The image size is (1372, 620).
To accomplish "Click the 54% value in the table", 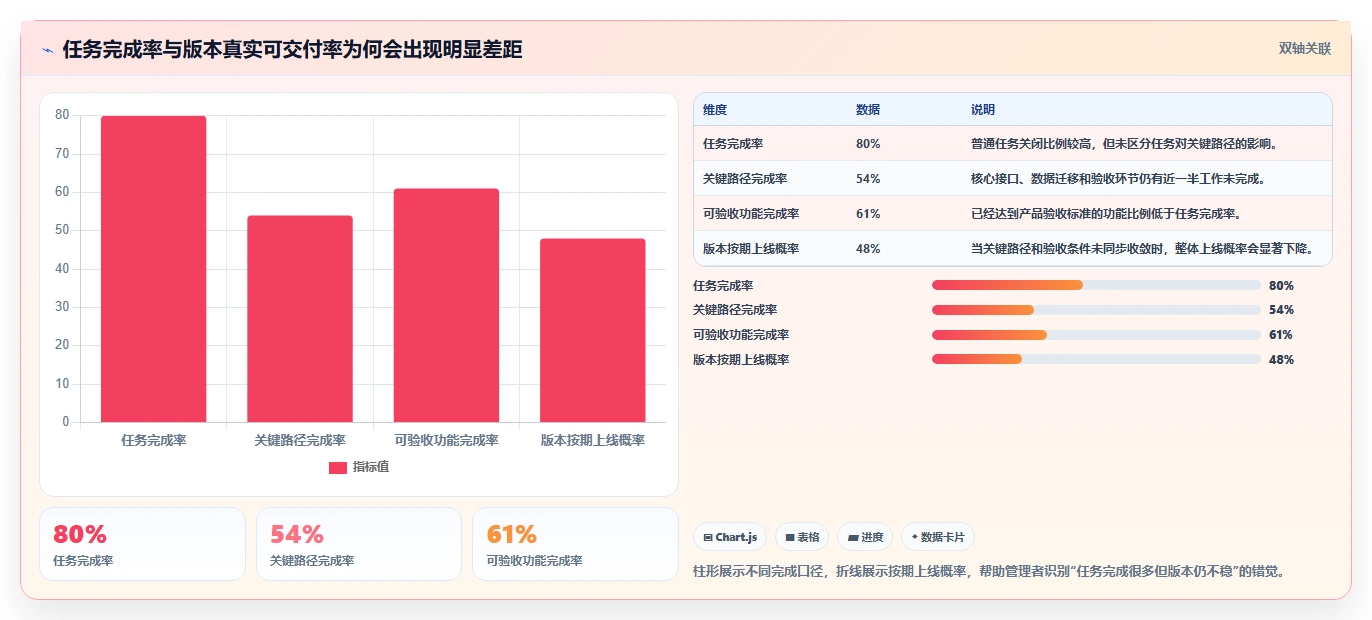I will tap(868, 179).
